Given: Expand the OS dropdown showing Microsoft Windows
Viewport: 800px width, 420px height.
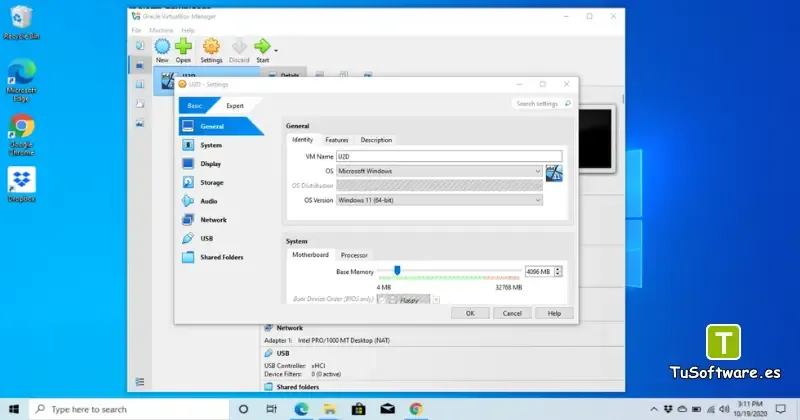Looking at the screenshot, I should point(439,171).
